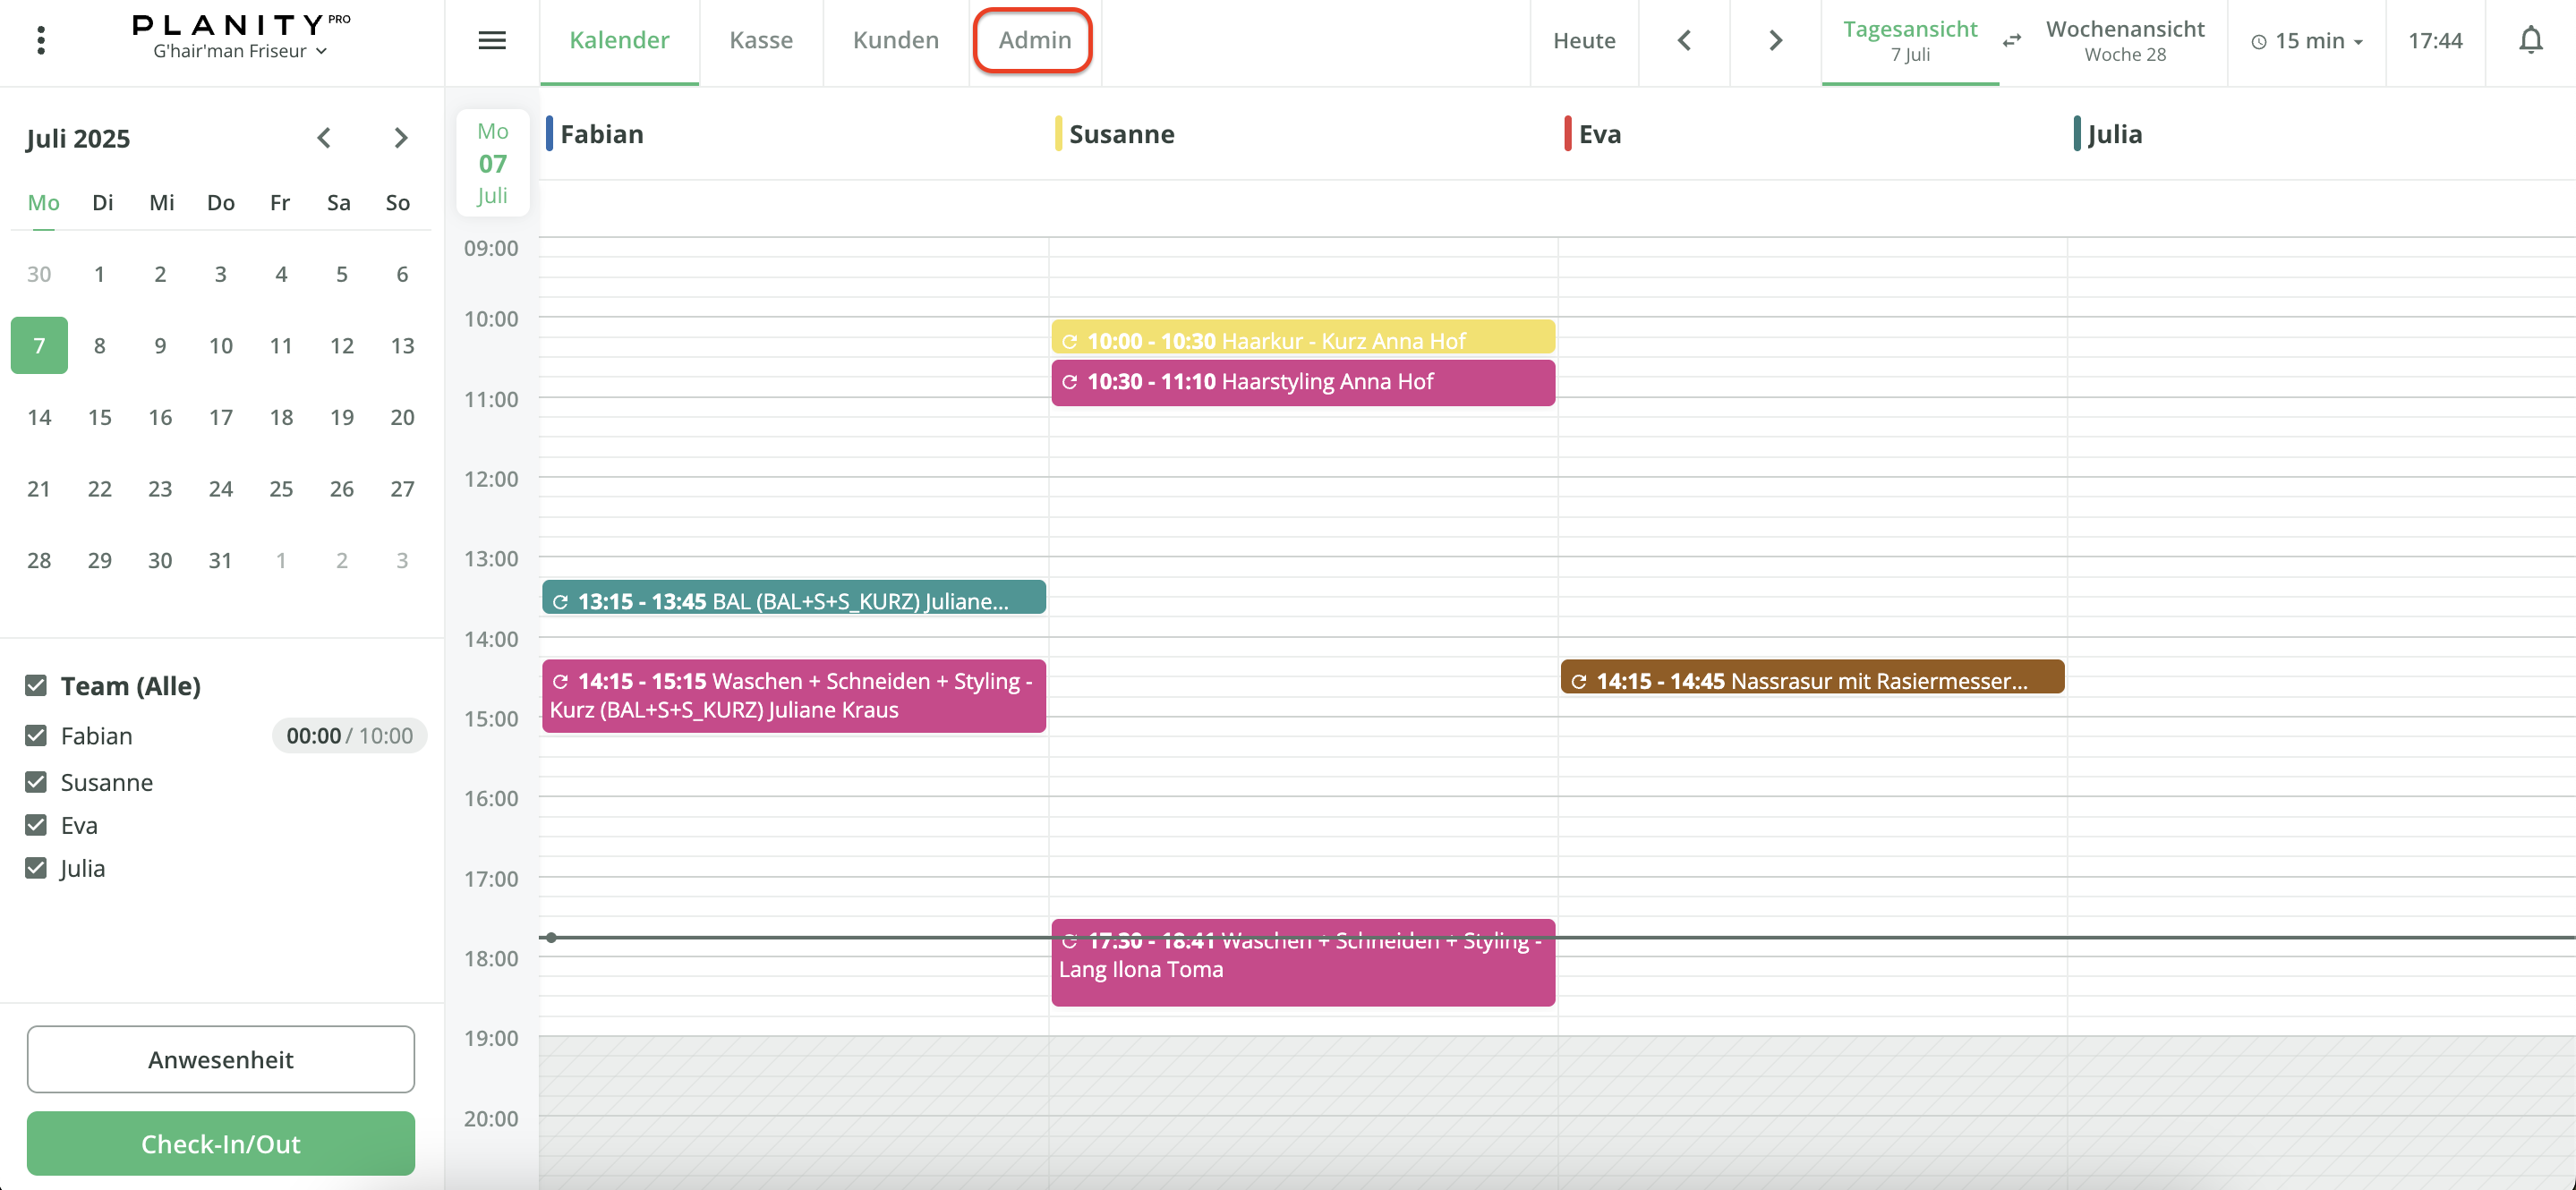The width and height of the screenshot is (2576, 1190).
Task: Click the hamburger menu icon
Action: click(x=491, y=40)
